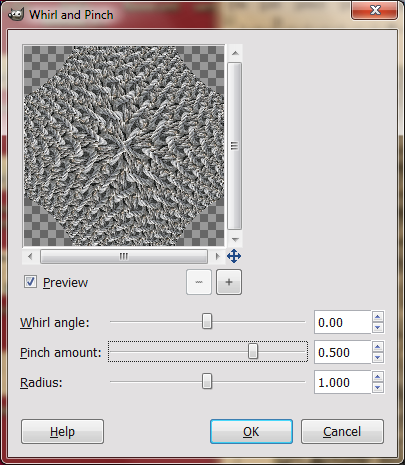Zoom in the preview with plus button

point(229,282)
